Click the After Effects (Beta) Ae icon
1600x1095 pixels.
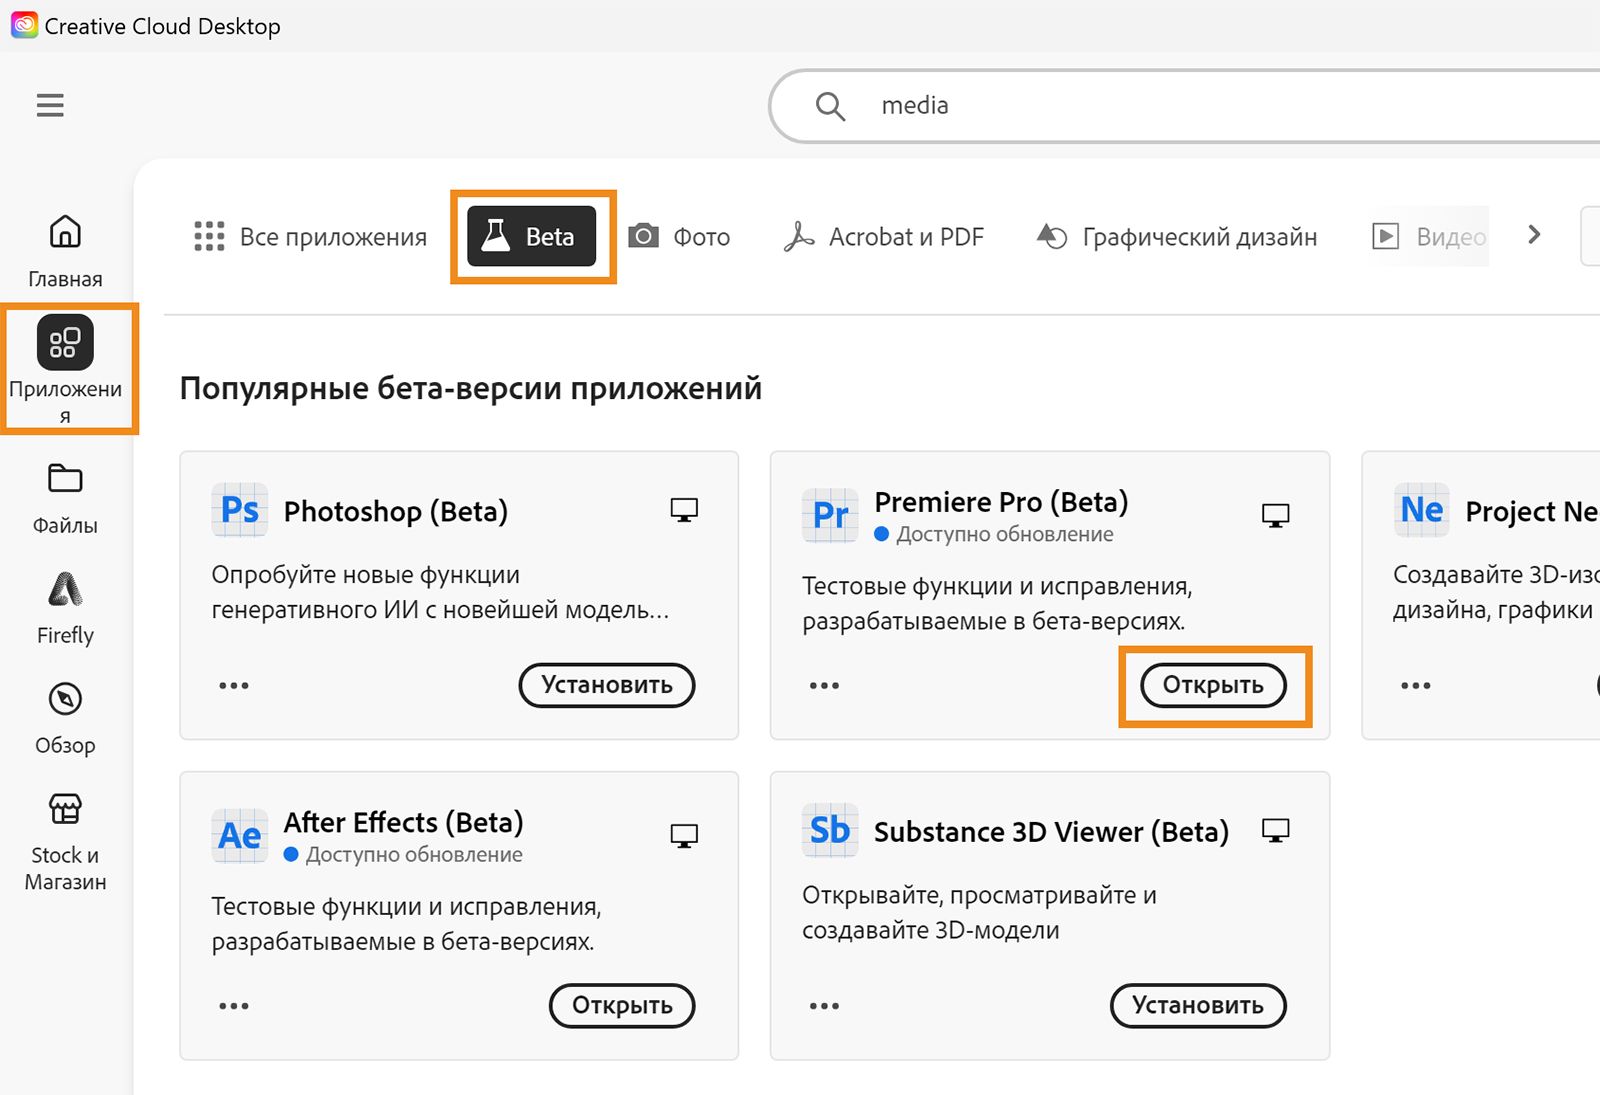240,835
